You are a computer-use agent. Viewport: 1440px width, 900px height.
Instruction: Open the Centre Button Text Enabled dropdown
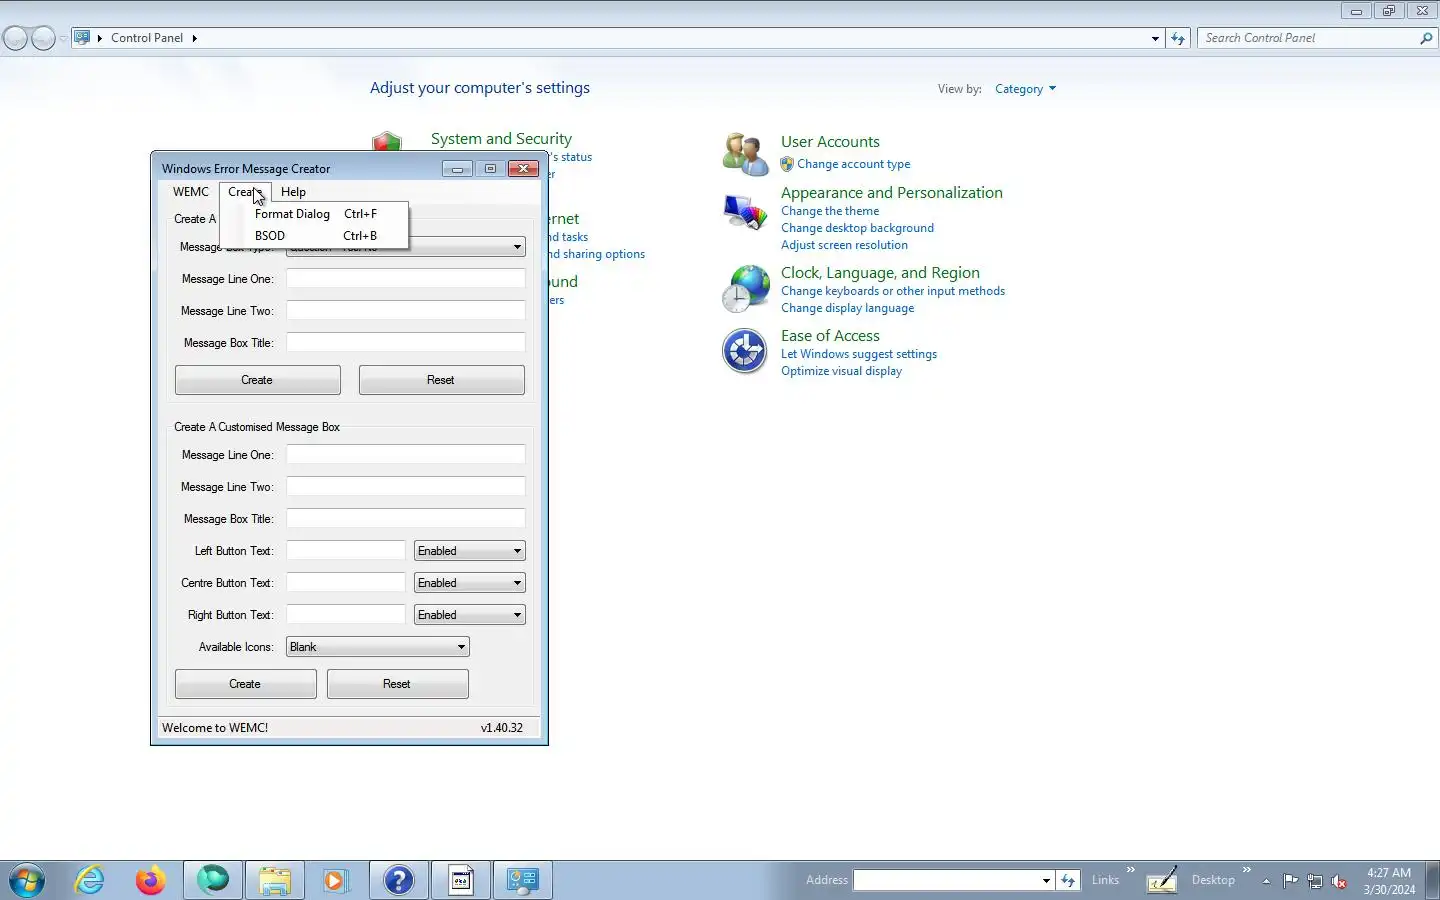(470, 583)
